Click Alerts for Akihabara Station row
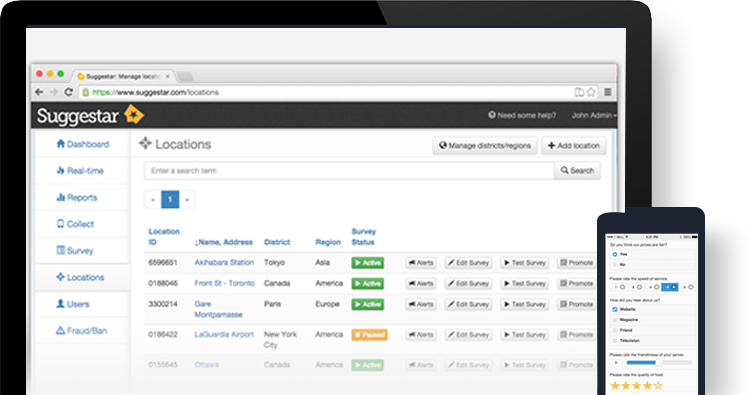Screen dimensions: 749x395 [x=421, y=263]
